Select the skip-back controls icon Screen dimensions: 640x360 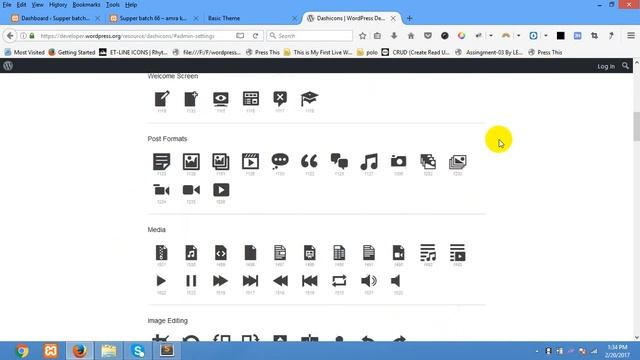pyautogui.click(x=309, y=281)
